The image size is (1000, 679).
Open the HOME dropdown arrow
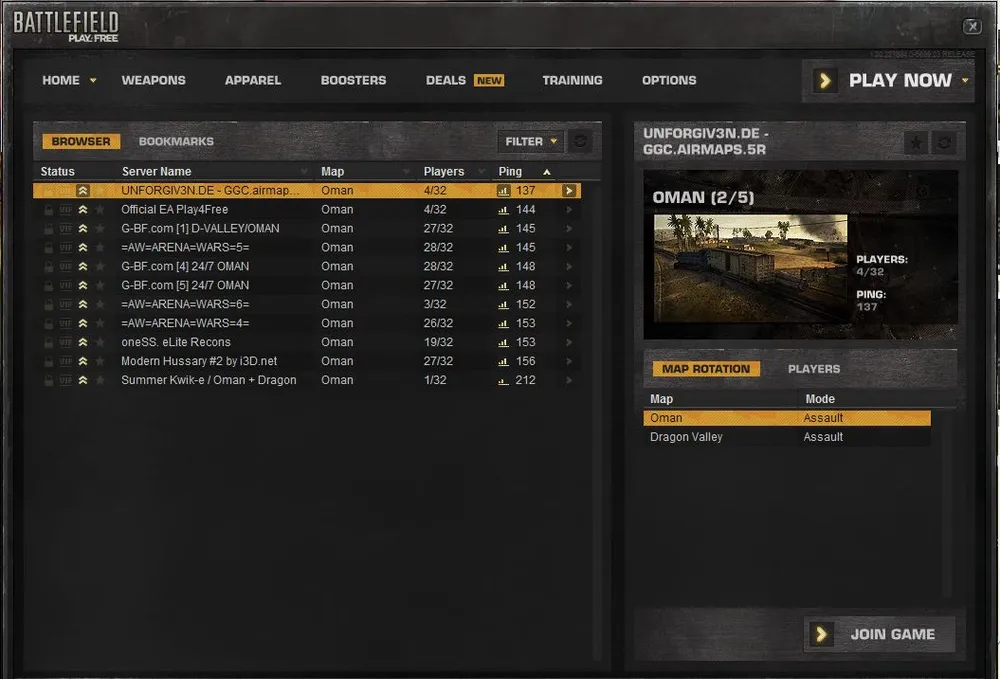[x=93, y=80]
